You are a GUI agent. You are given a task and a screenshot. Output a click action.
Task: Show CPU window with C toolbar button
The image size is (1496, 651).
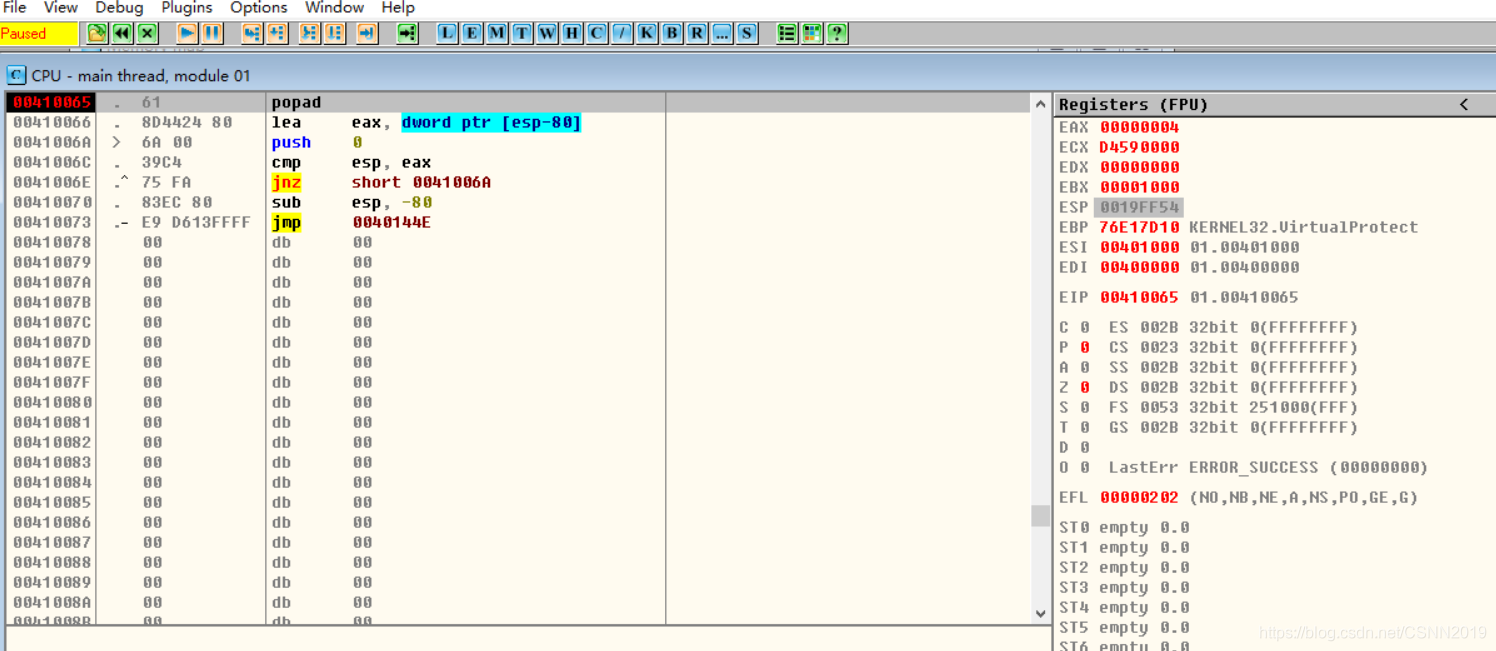click(597, 33)
